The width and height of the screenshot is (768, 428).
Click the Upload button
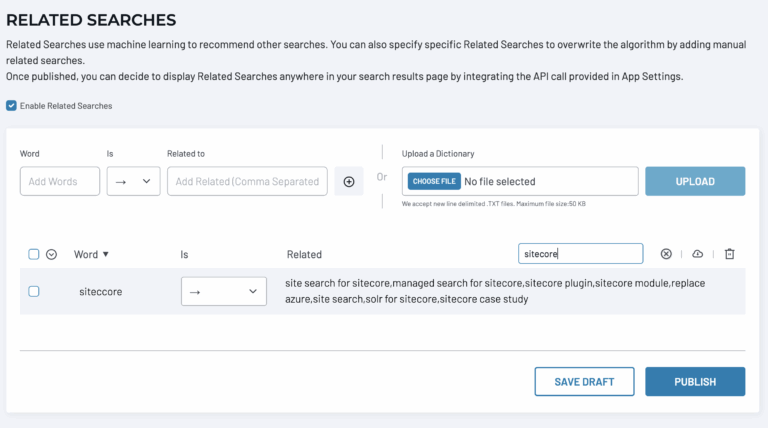coord(695,181)
